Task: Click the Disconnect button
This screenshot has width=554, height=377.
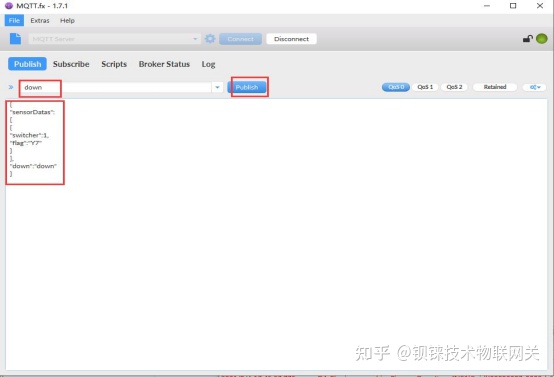Action: (291, 39)
